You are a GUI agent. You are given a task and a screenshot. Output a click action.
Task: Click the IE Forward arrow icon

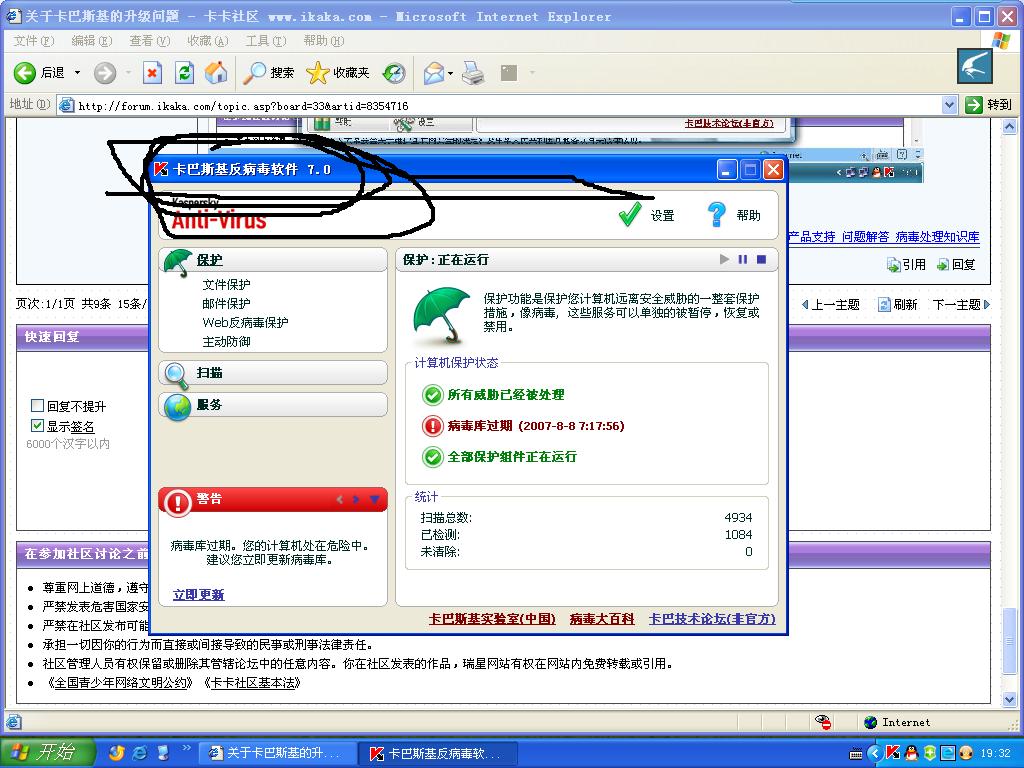(x=104, y=73)
